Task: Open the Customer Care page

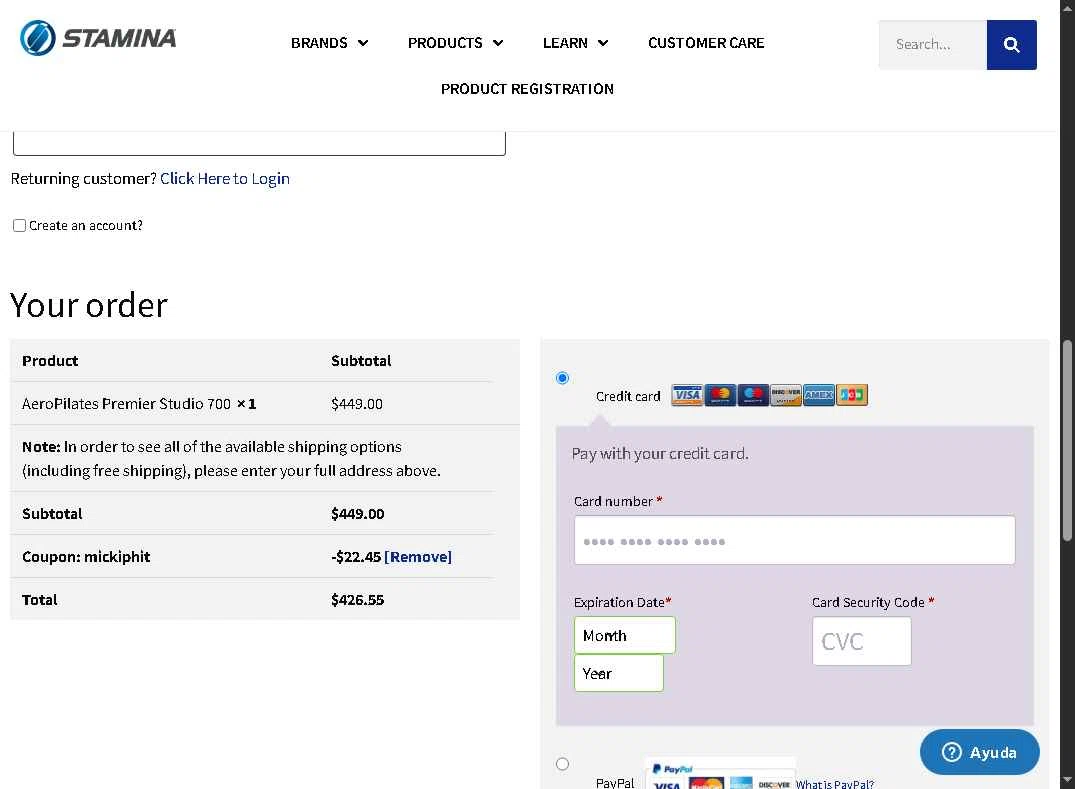Action: click(706, 43)
